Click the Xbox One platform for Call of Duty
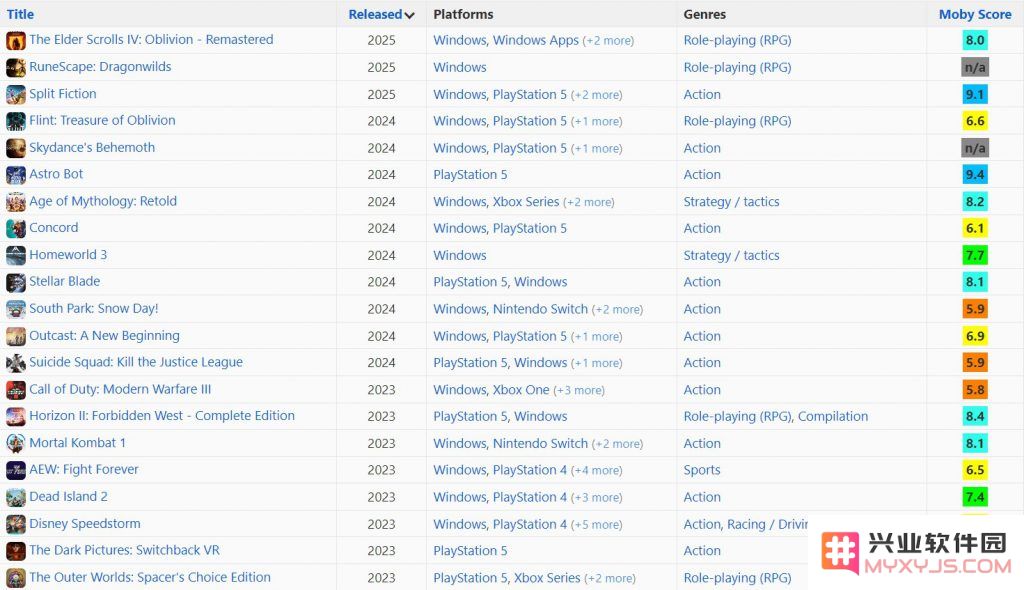1024x590 pixels. [x=521, y=390]
